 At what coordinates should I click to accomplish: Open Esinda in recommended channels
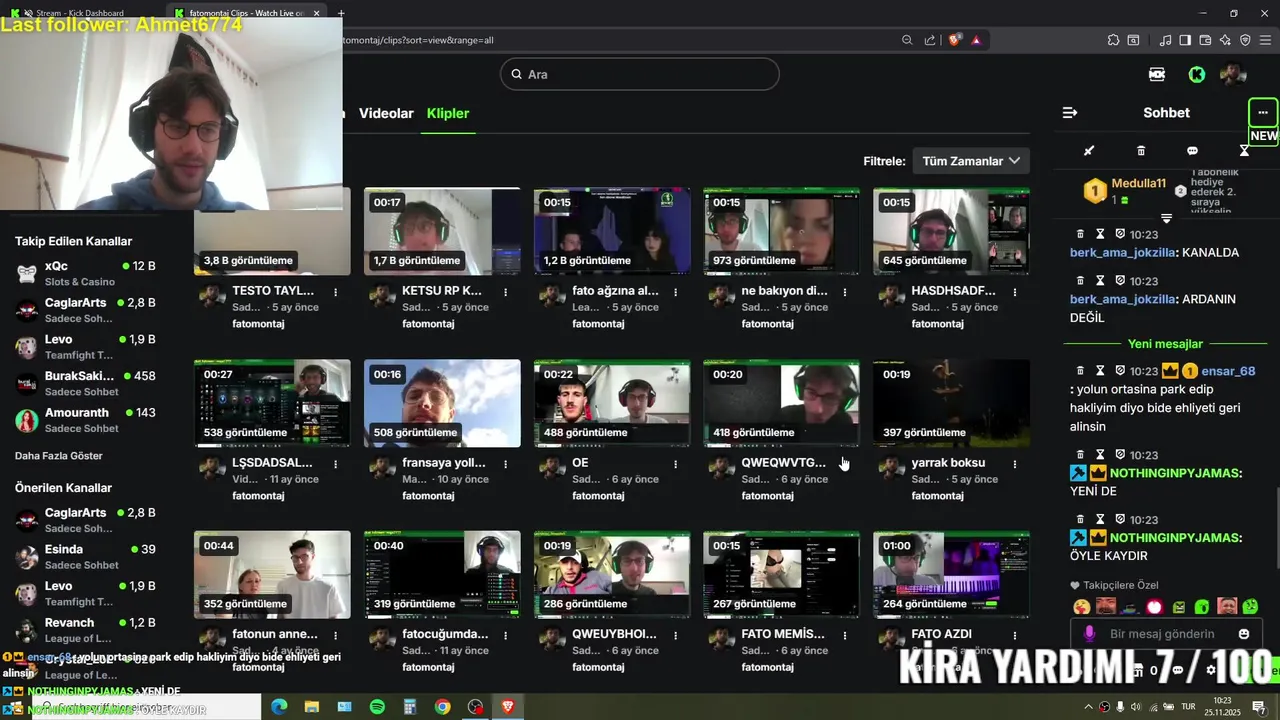(86, 556)
